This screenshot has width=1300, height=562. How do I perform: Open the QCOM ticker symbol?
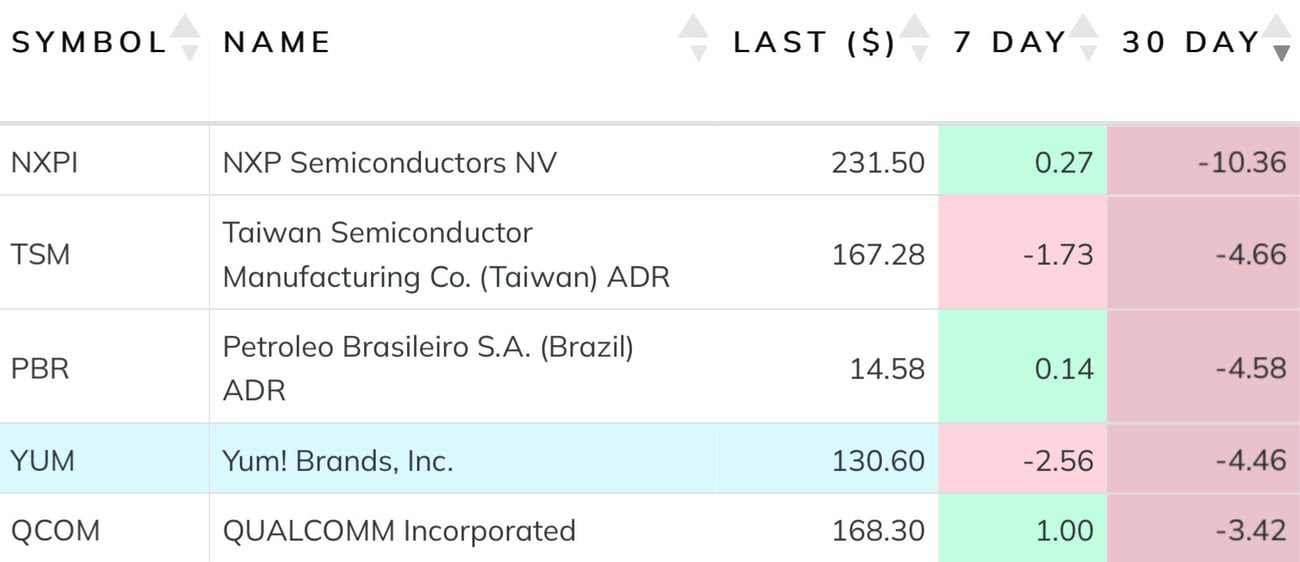click(x=55, y=530)
